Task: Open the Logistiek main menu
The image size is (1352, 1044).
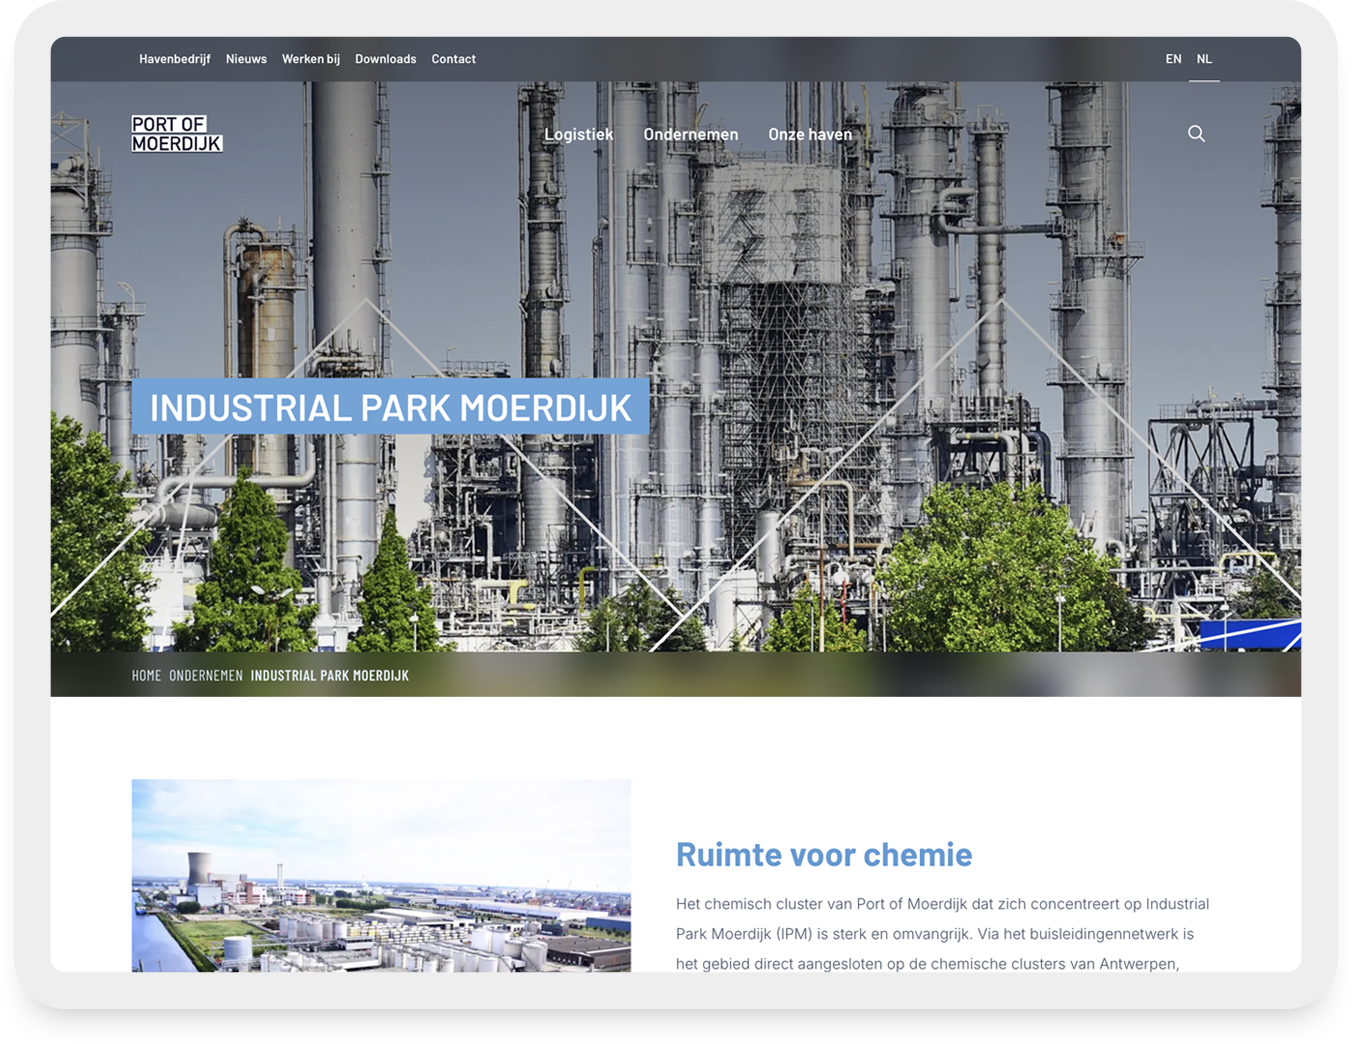Action: coord(578,134)
